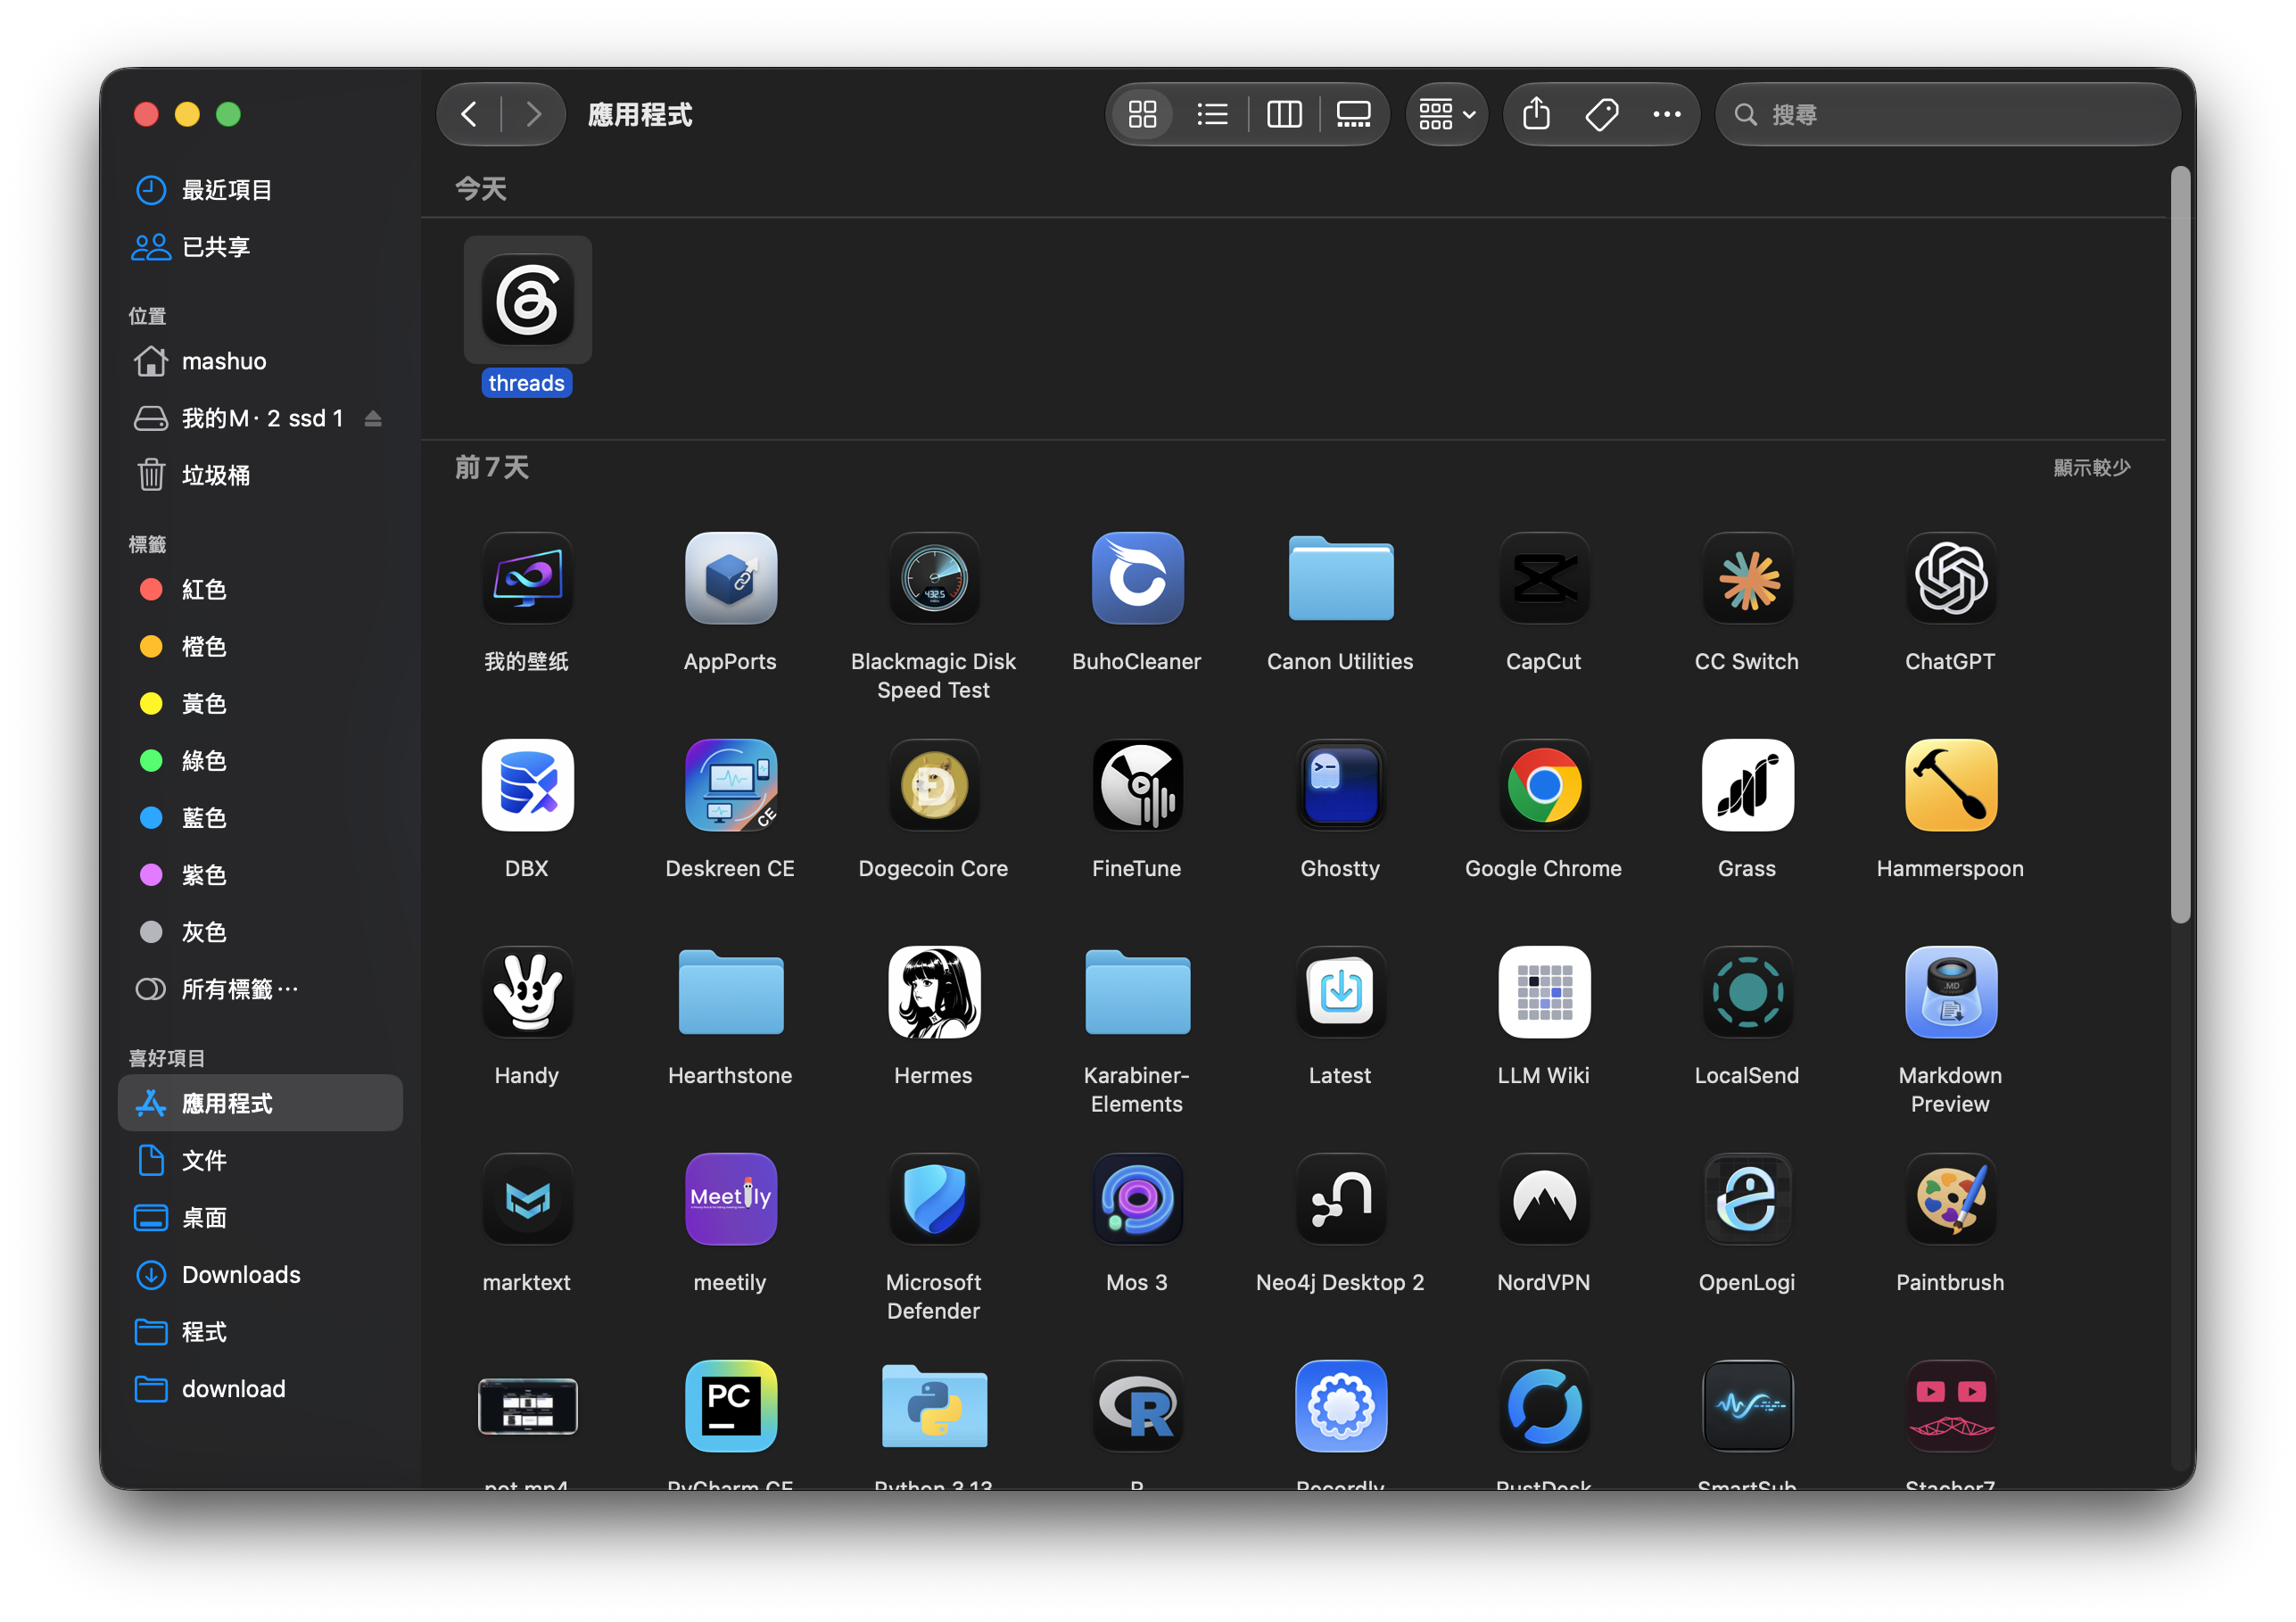
Task: Filter by the 紅色 red tag
Action: coord(260,589)
